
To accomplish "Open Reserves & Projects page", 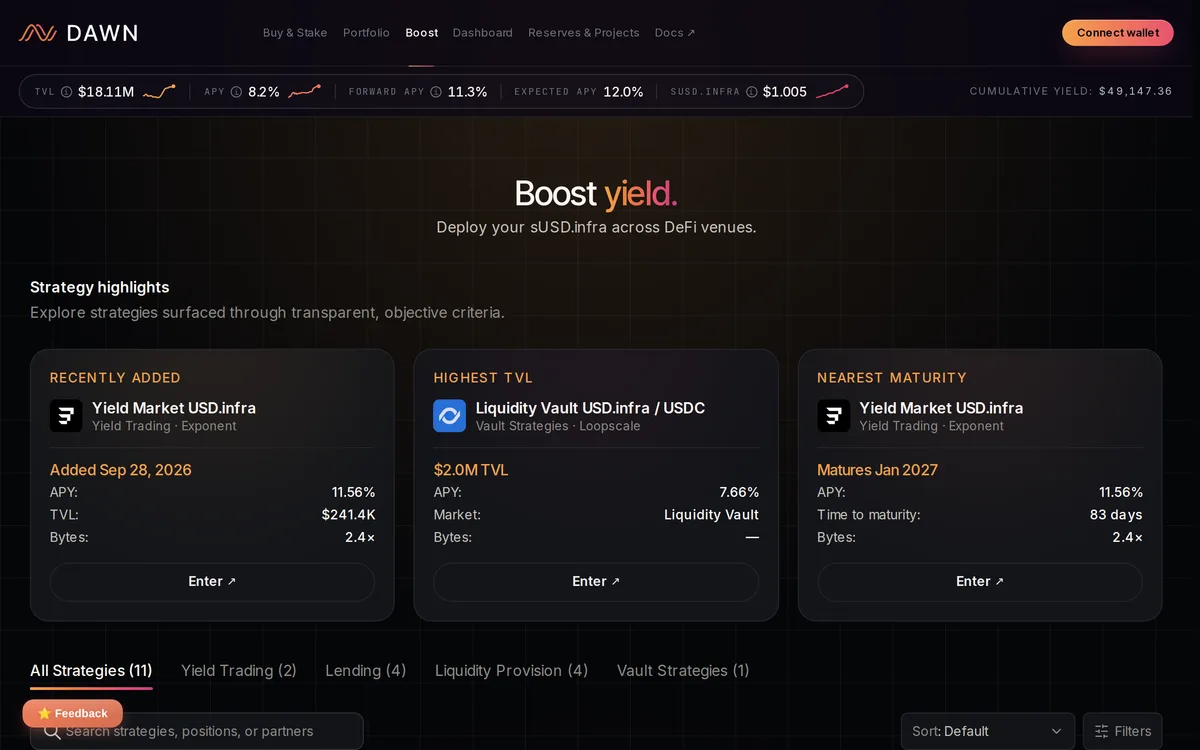I will pos(583,33).
